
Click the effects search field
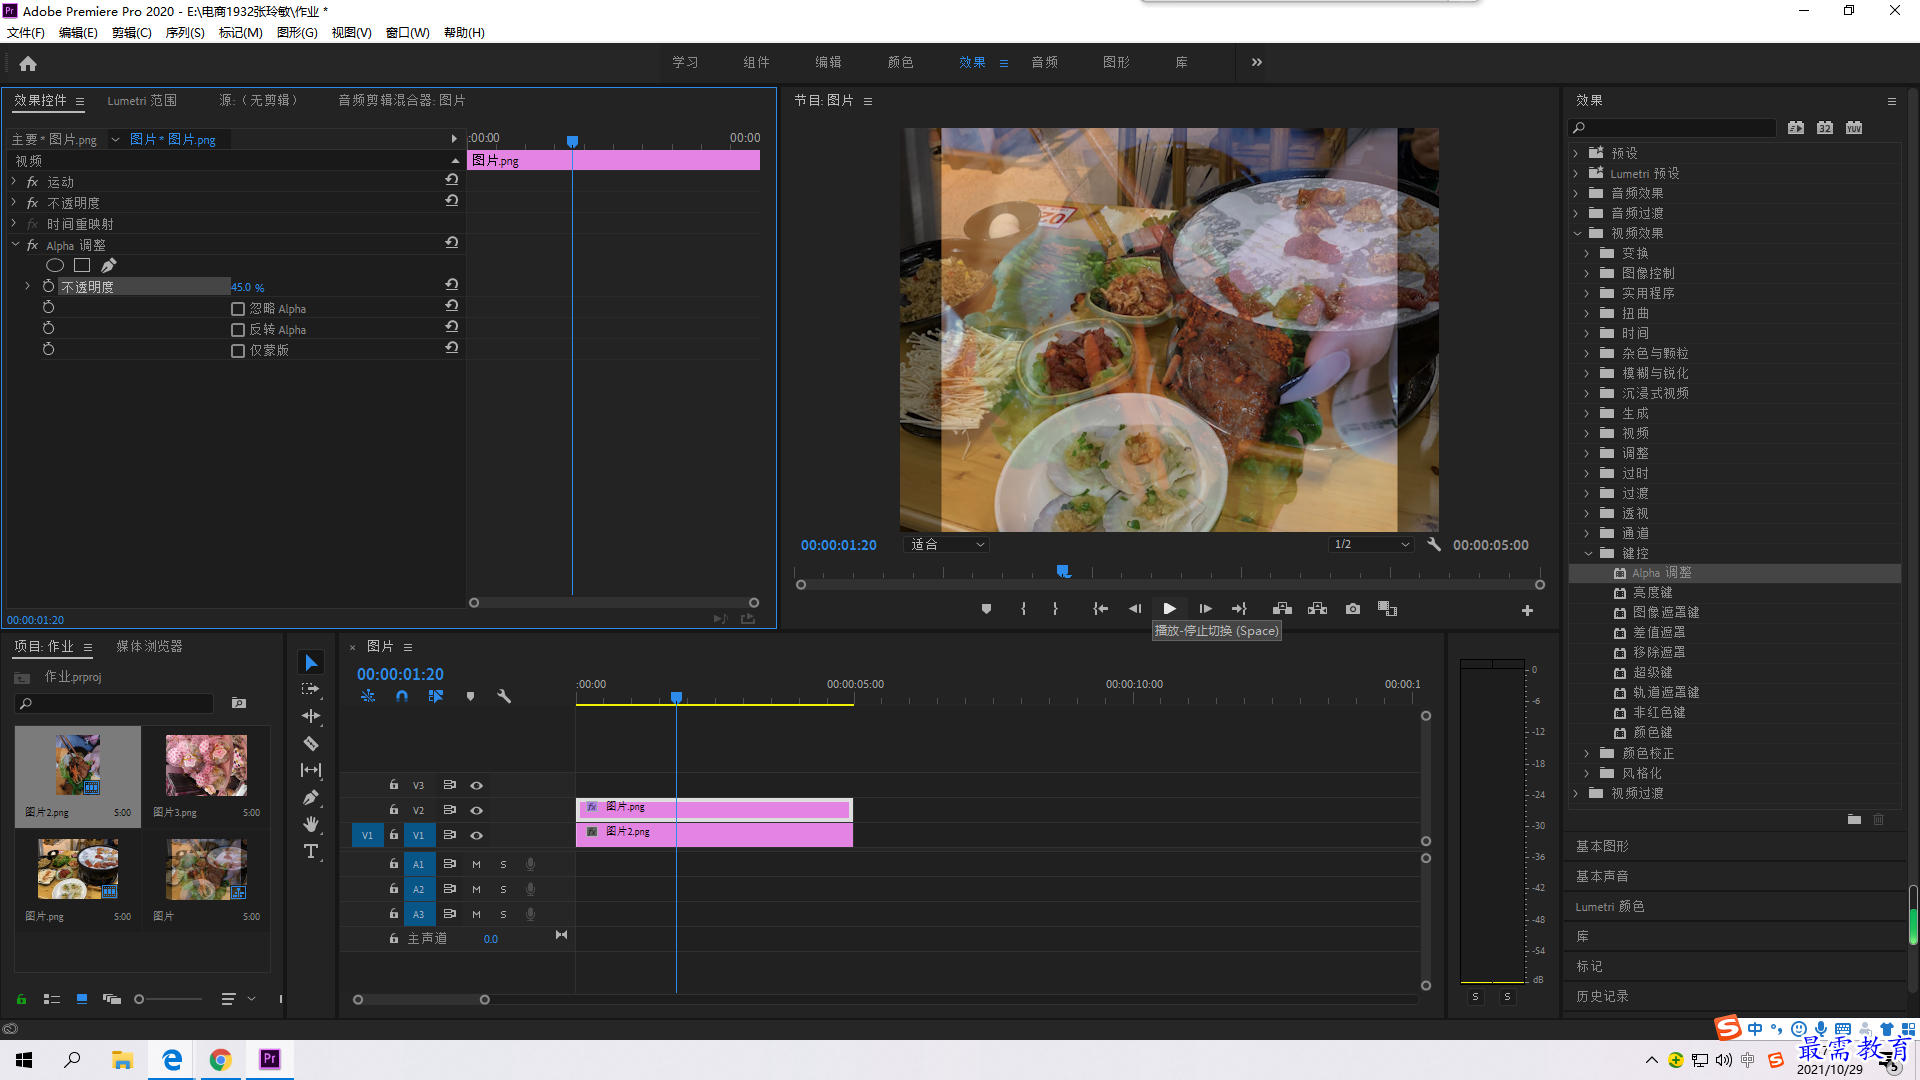pos(1672,128)
